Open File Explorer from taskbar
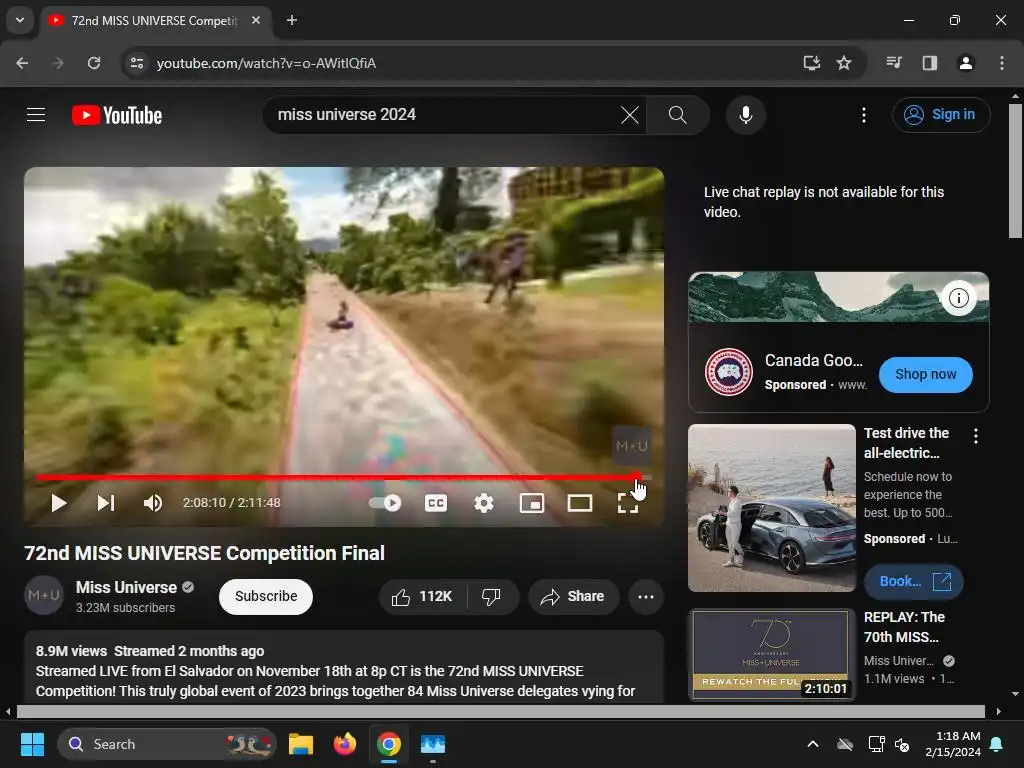The height and width of the screenshot is (768, 1024). [301, 744]
